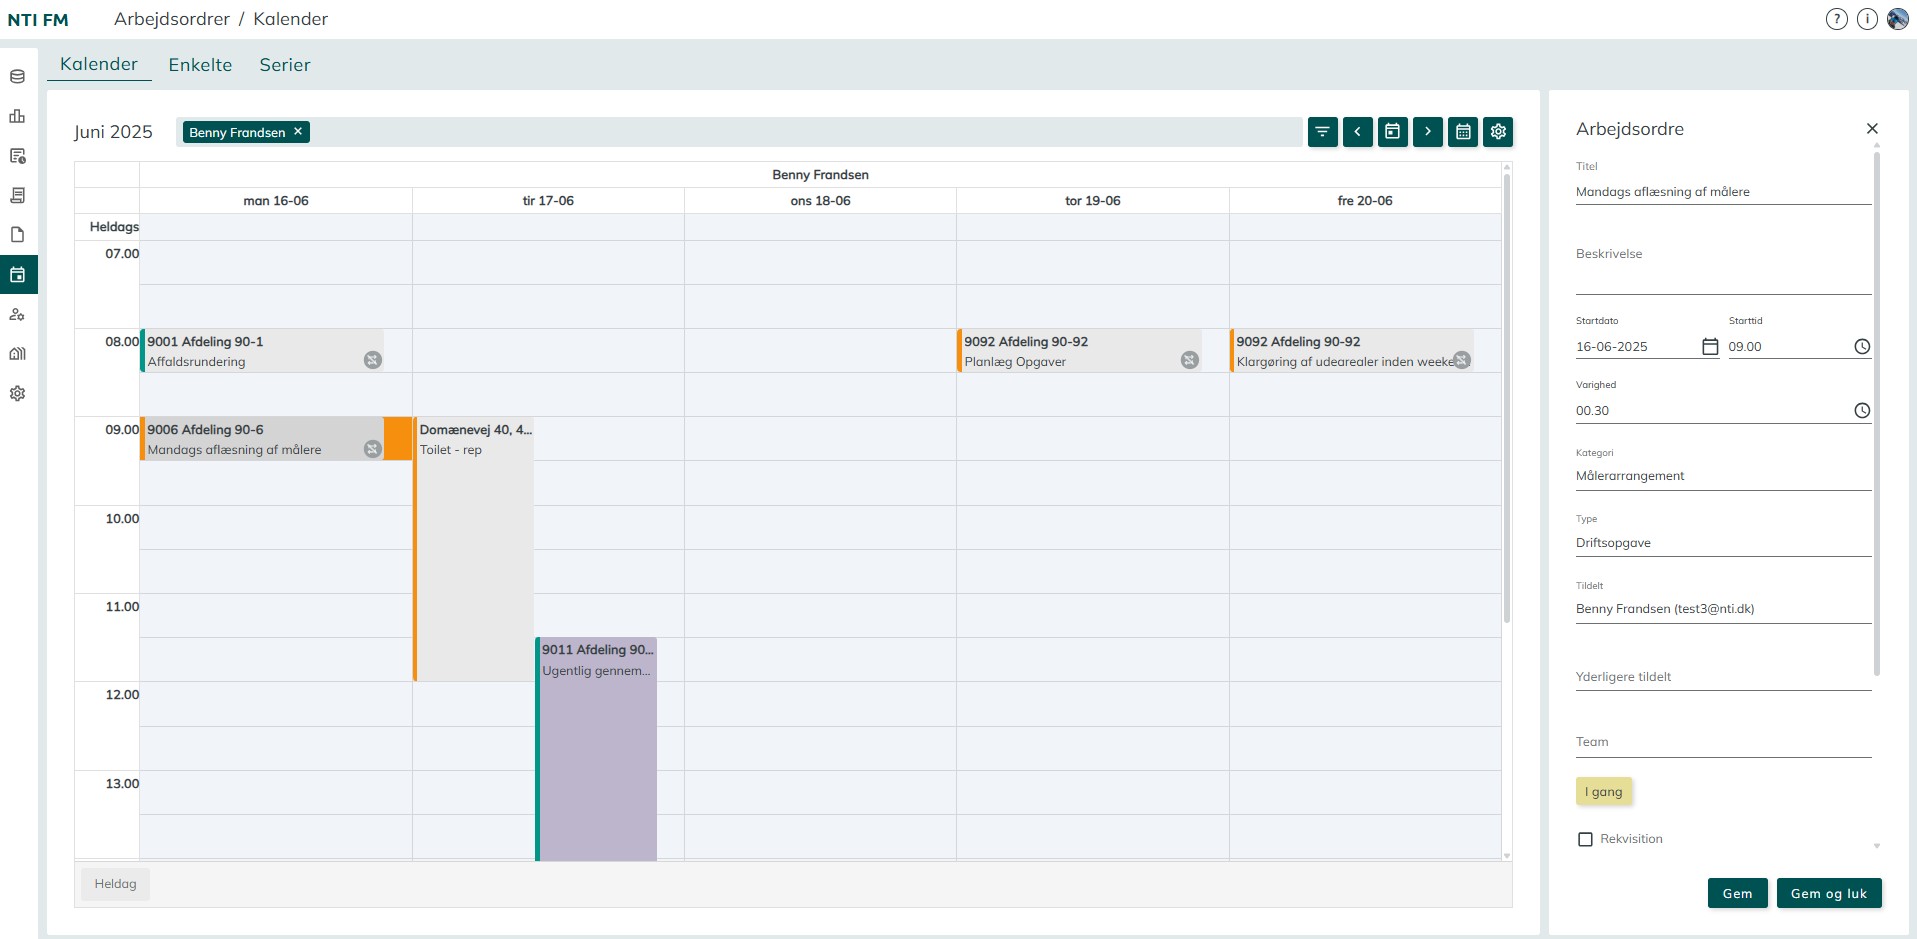This screenshot has height=939, width=1917.
Task: Open calendar settings gear in toolbar
Action: 1498,132
